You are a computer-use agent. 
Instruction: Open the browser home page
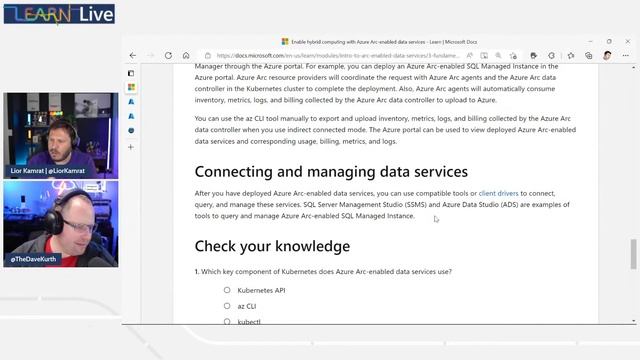[x=186, y=56]
